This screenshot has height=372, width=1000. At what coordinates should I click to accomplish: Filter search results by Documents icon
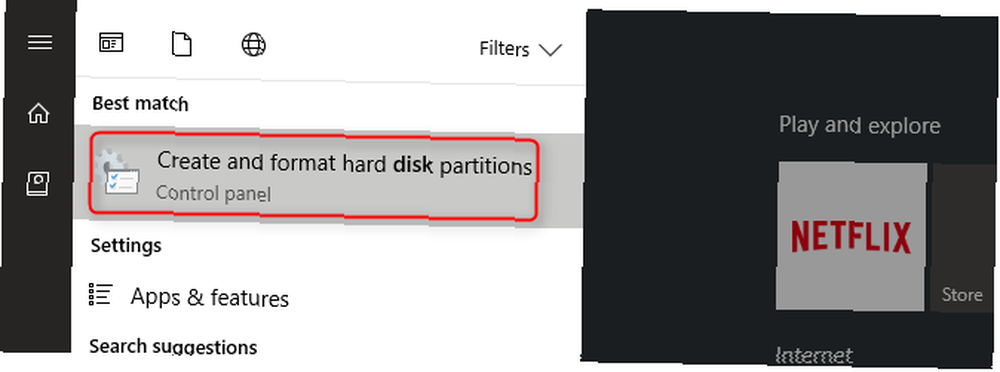182,45
